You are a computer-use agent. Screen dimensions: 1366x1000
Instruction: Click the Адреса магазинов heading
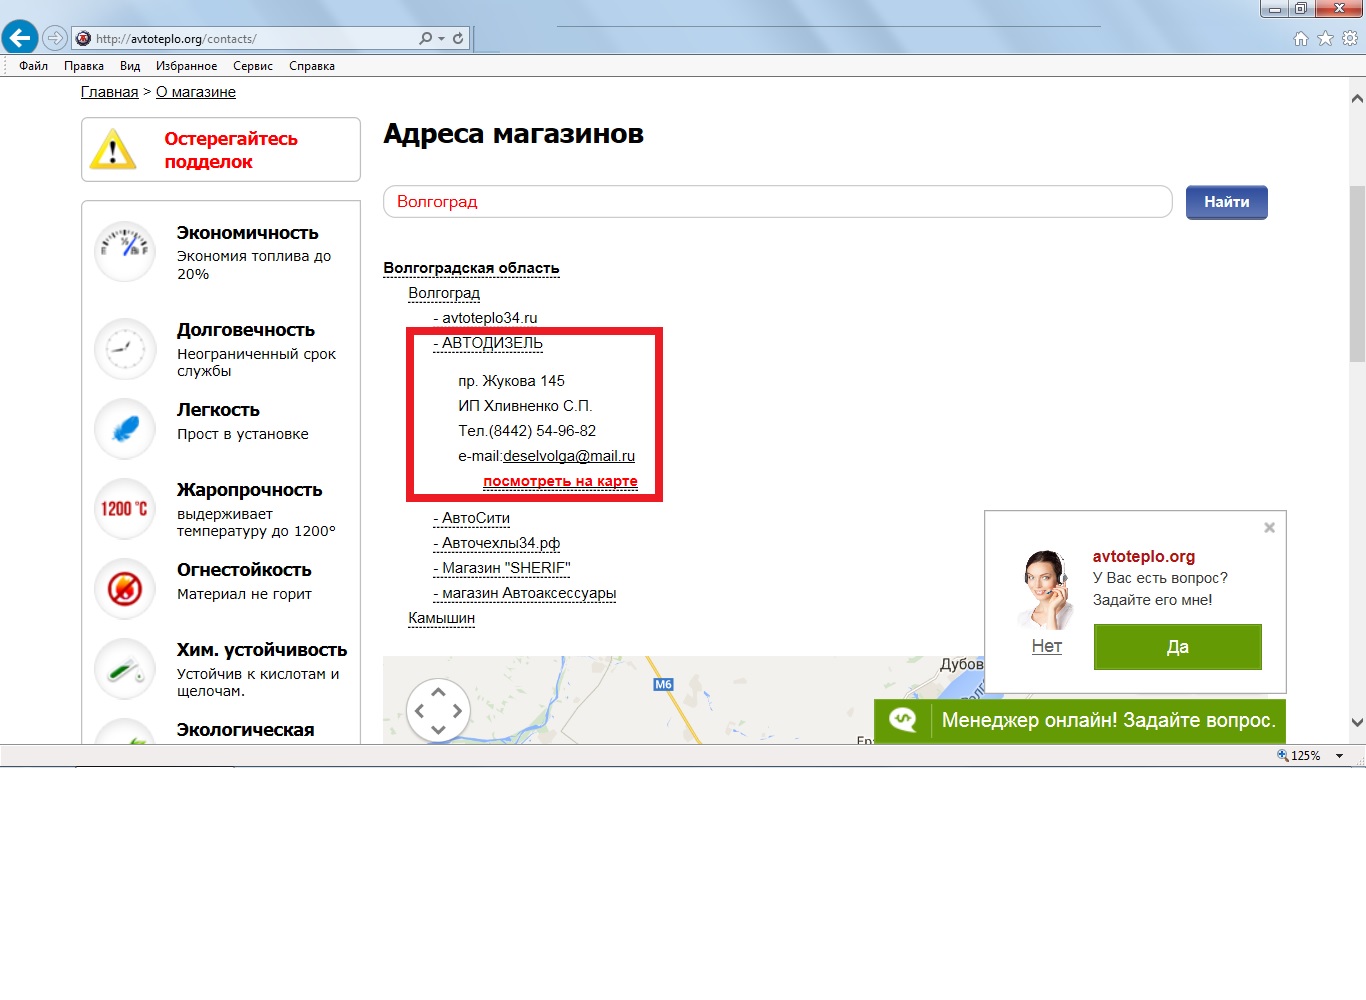tap(513, 134)
